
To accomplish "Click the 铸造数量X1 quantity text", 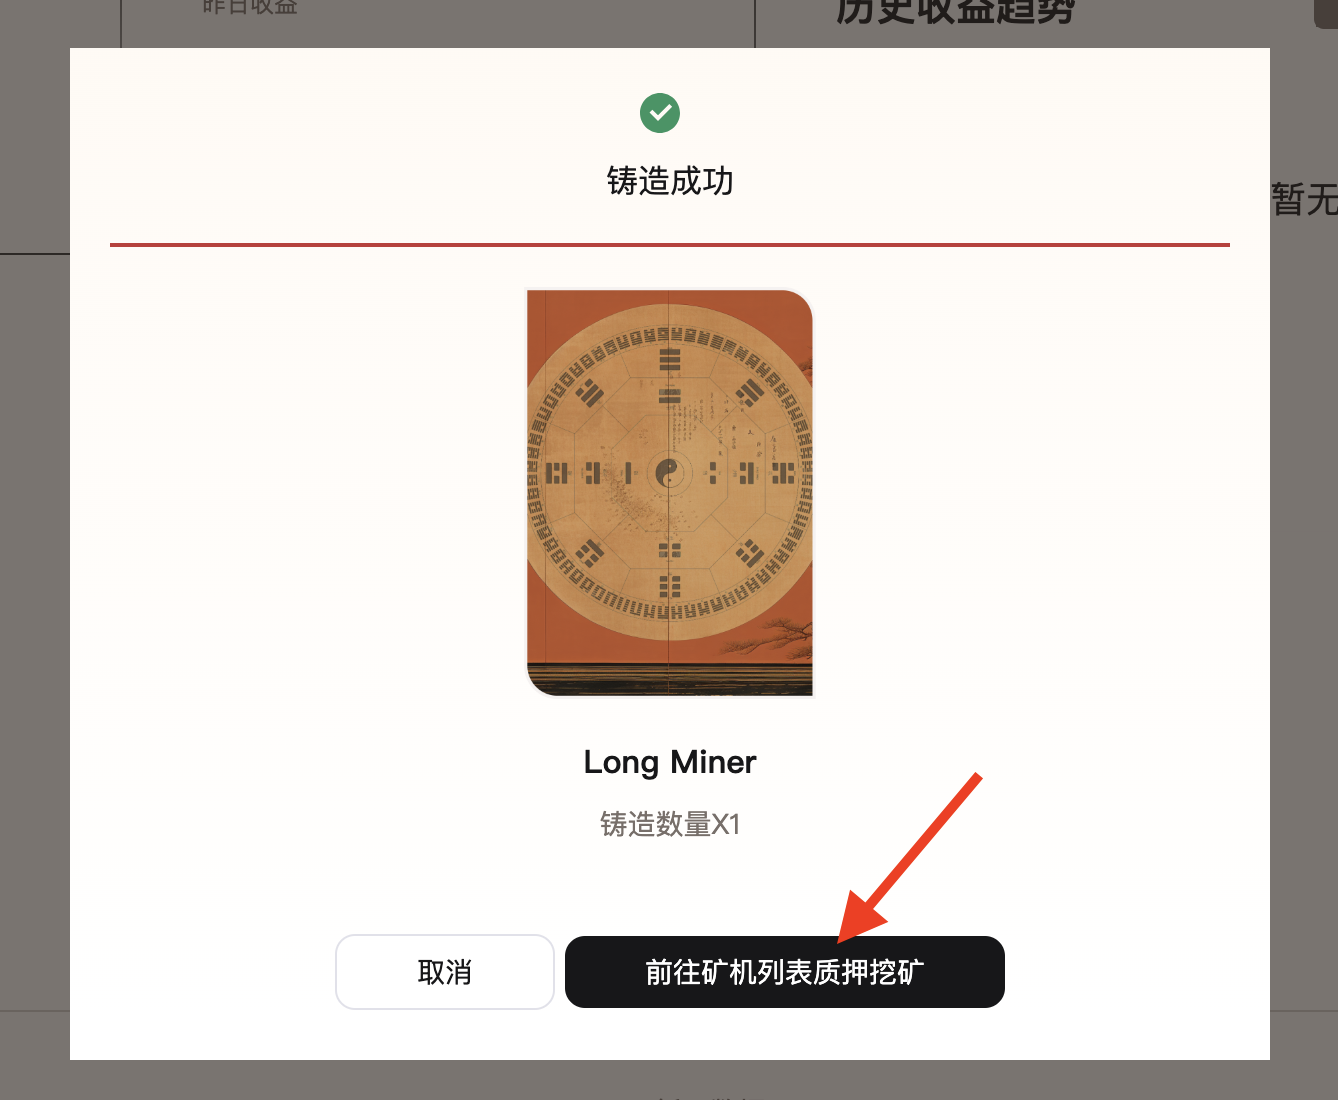I will [x=670, y=824].
